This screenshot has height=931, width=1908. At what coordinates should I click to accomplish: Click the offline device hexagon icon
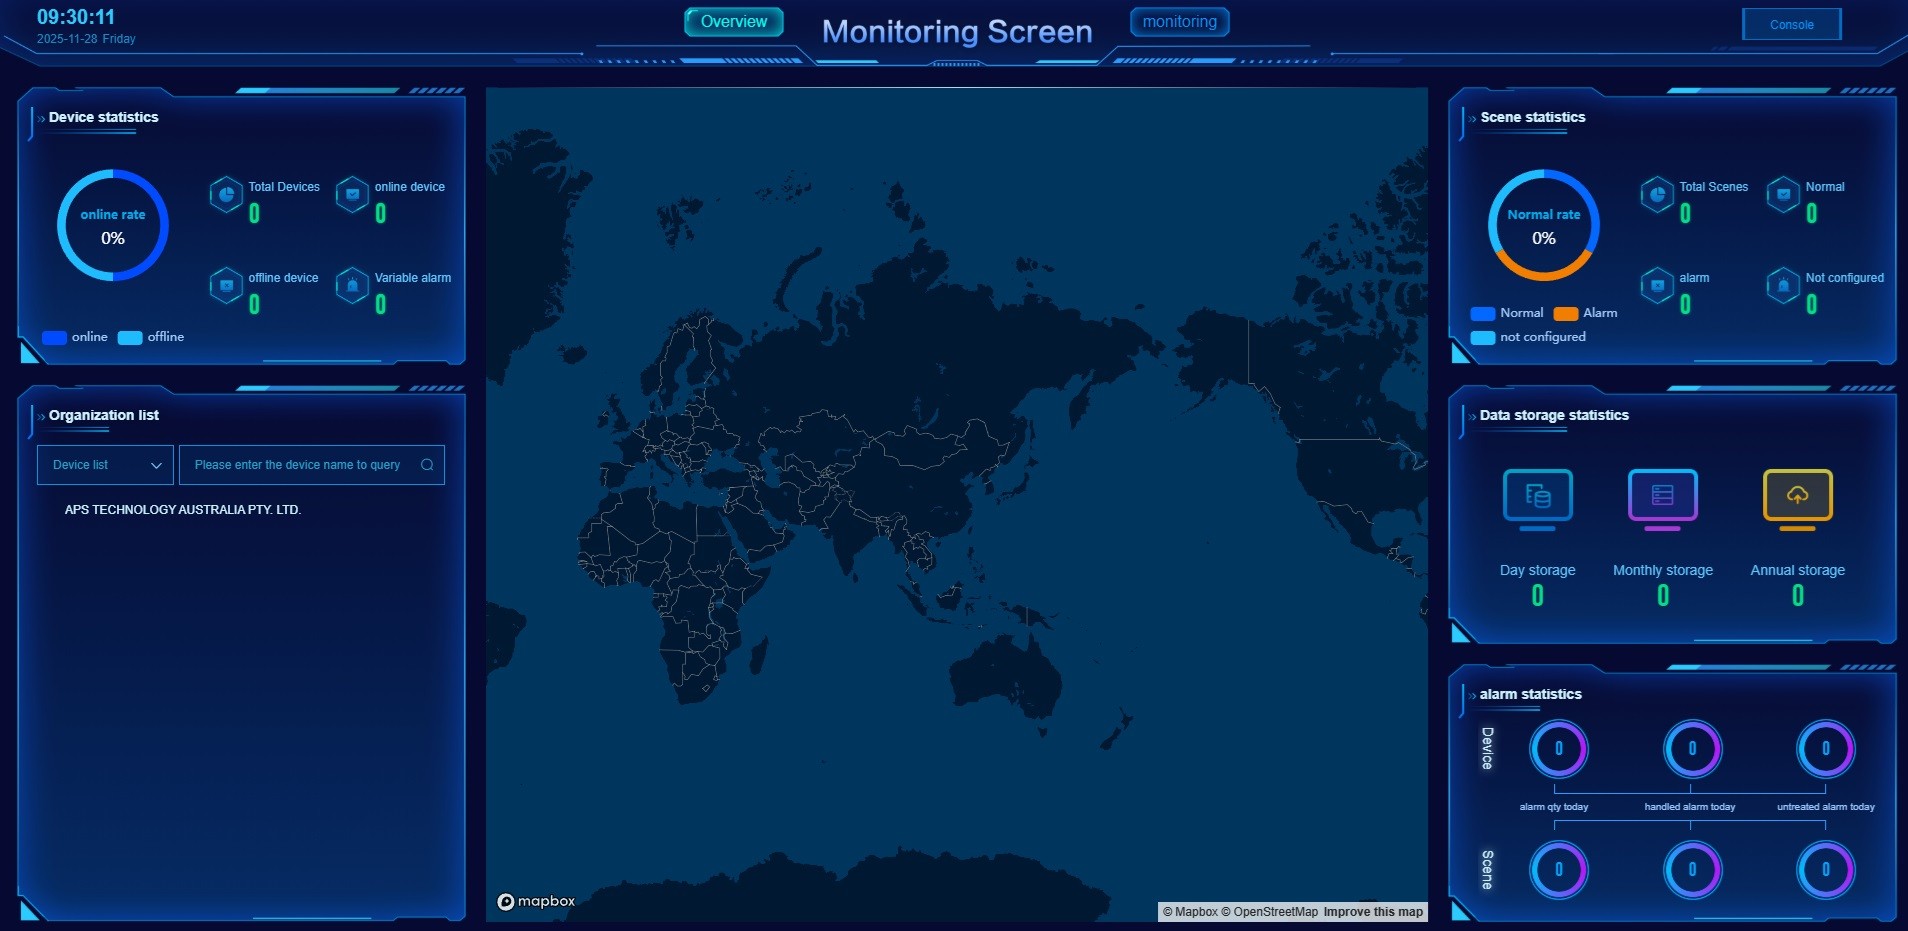[x=226, y=286]
